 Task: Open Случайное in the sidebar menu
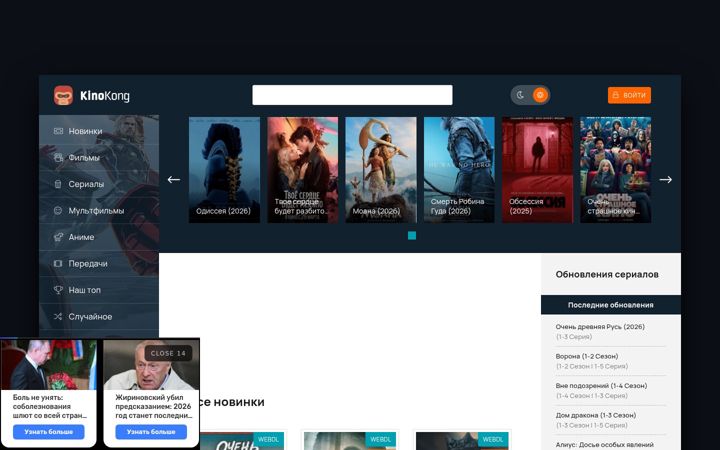(x=99, y=317)
